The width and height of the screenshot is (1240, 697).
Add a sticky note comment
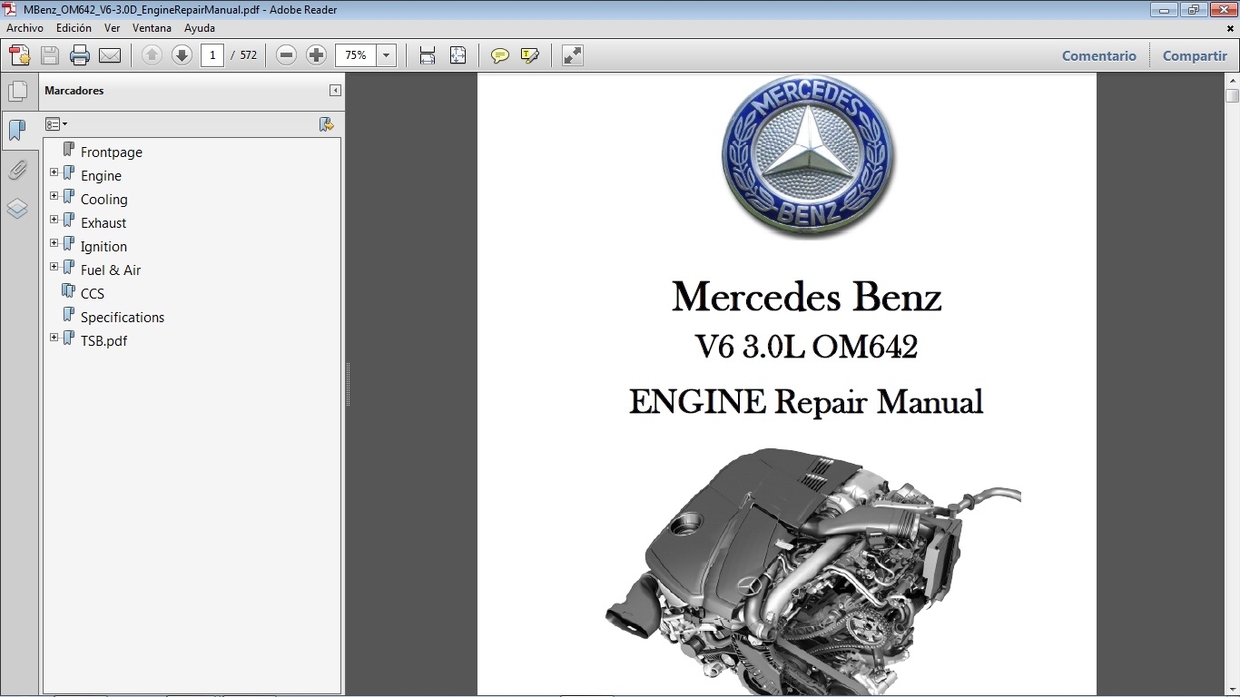point(499,55)
